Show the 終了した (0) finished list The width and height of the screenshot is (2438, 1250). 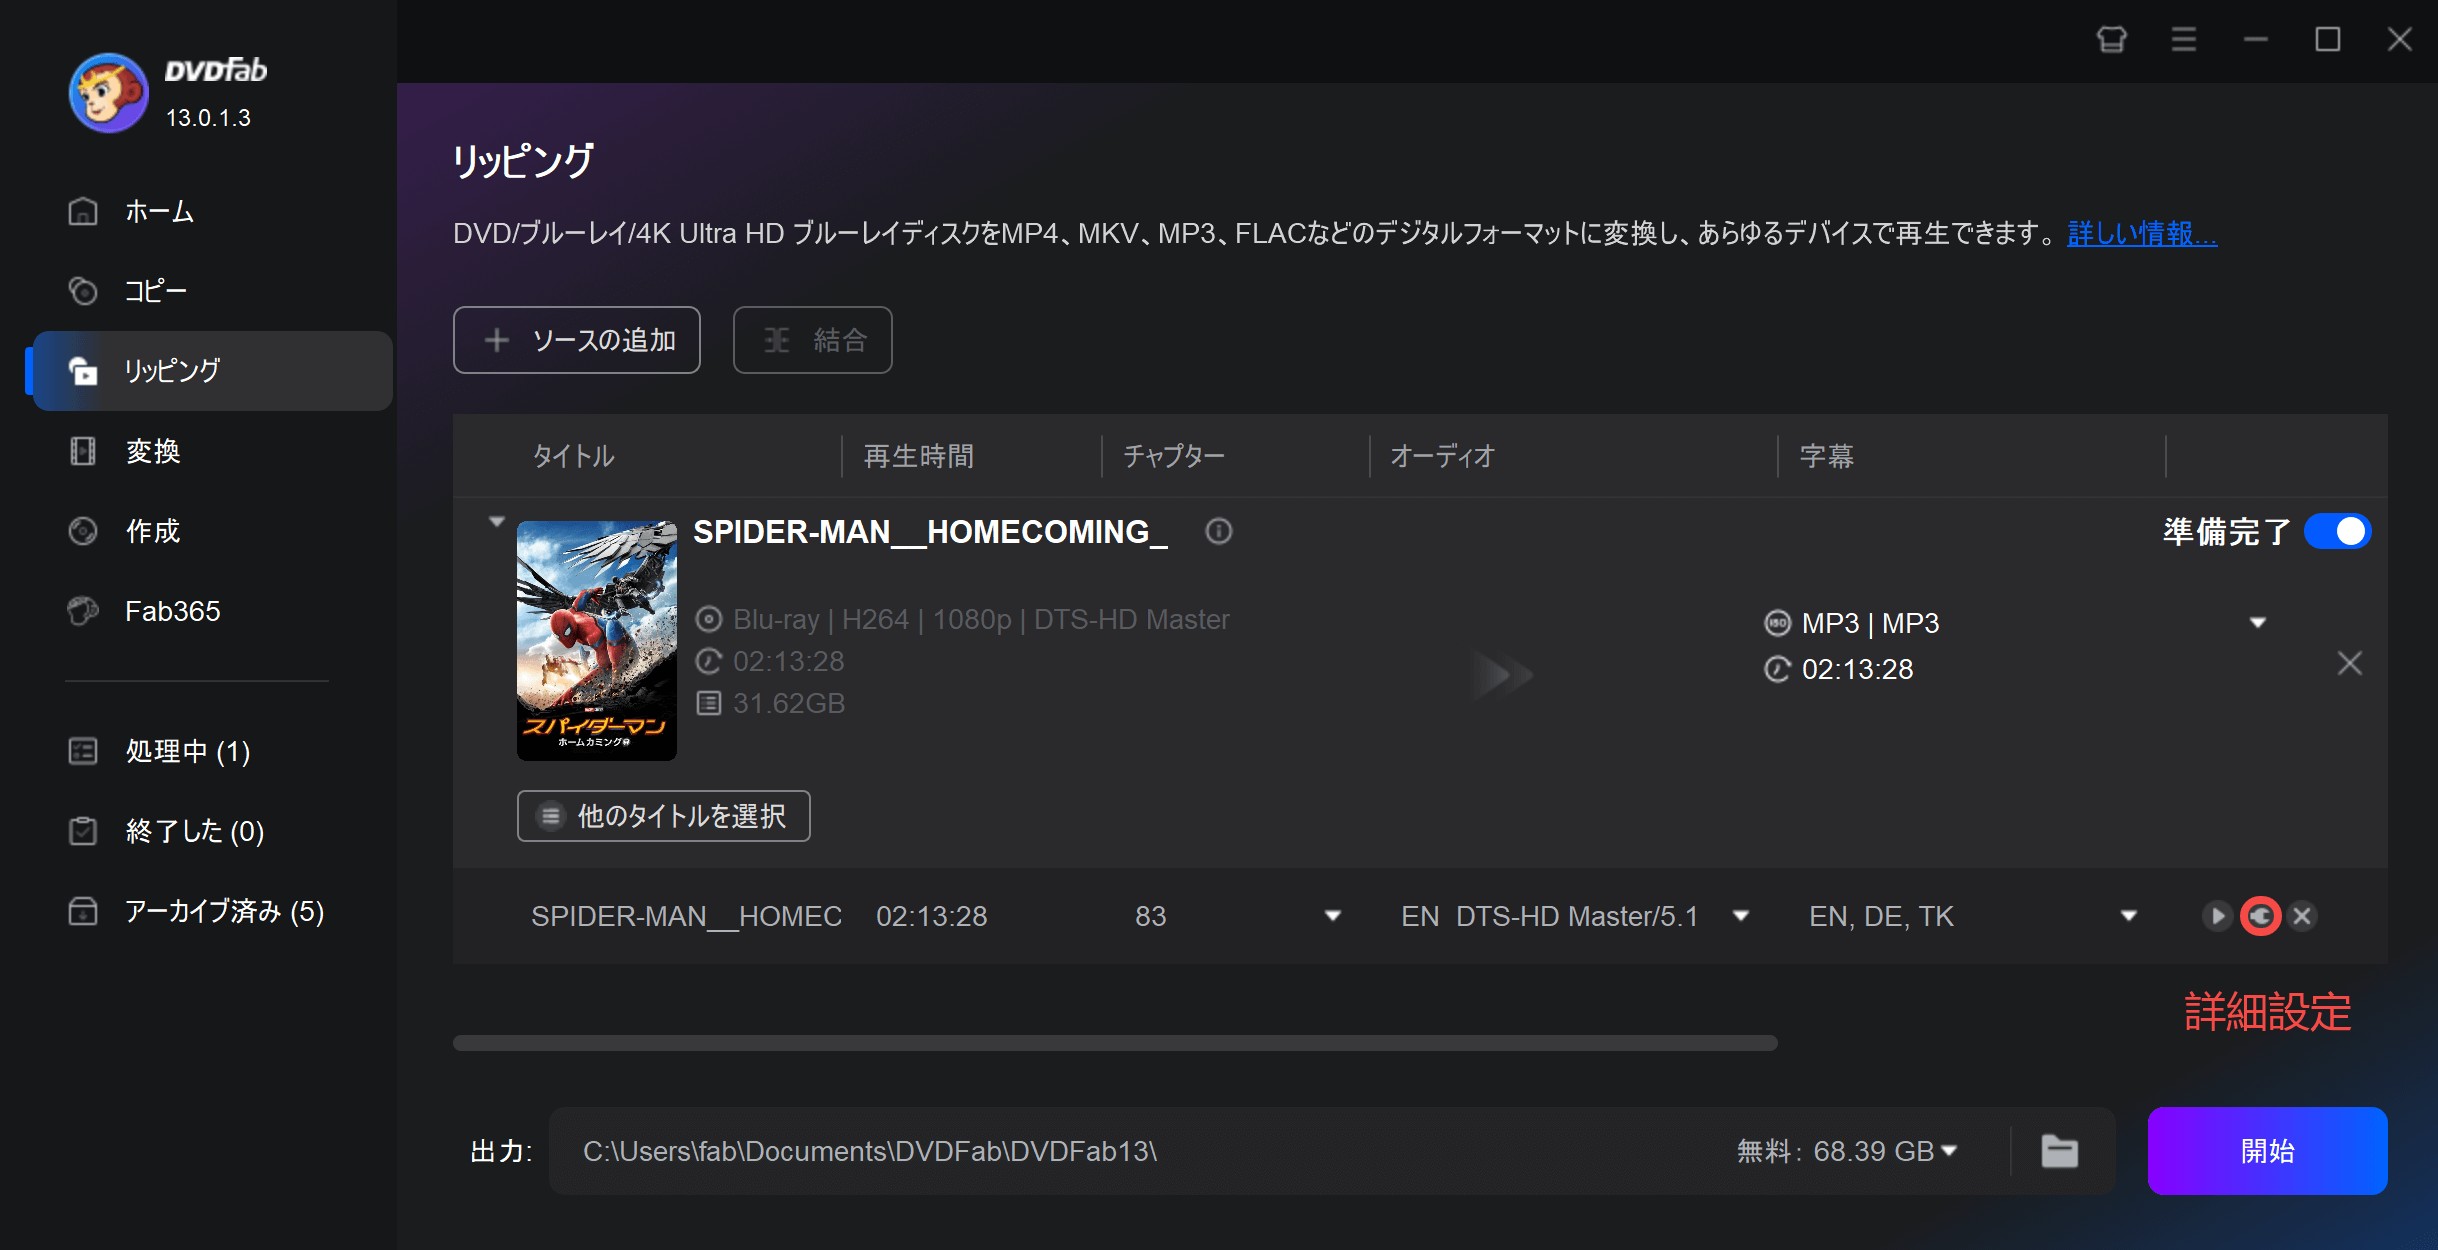pyautogui.click(x=212, y=831)
